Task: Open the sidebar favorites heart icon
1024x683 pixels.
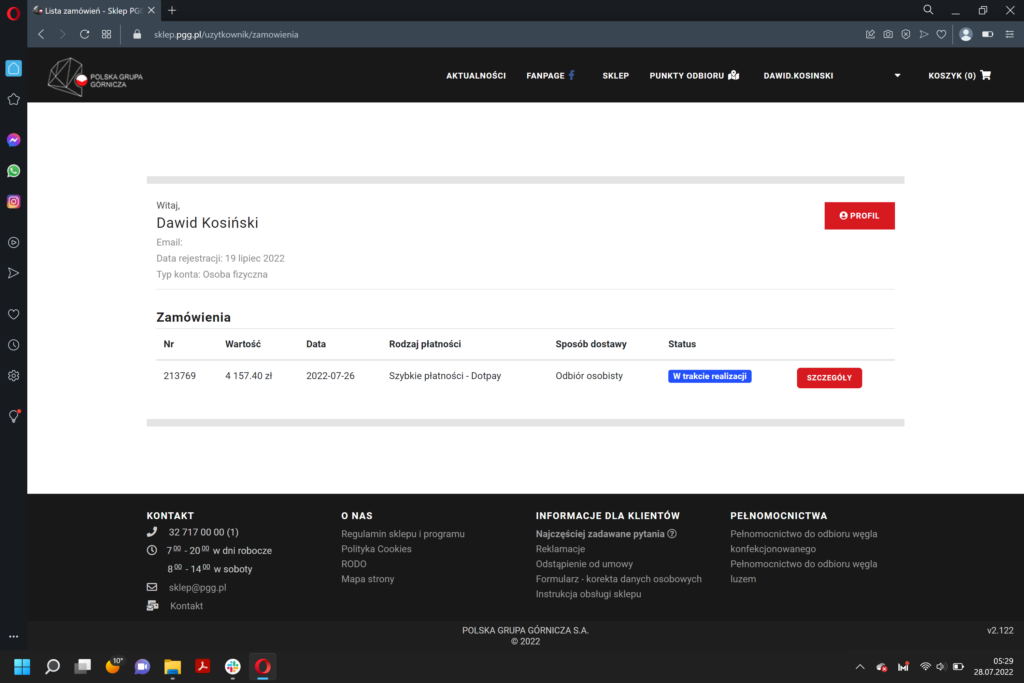Action: [13, 314]
